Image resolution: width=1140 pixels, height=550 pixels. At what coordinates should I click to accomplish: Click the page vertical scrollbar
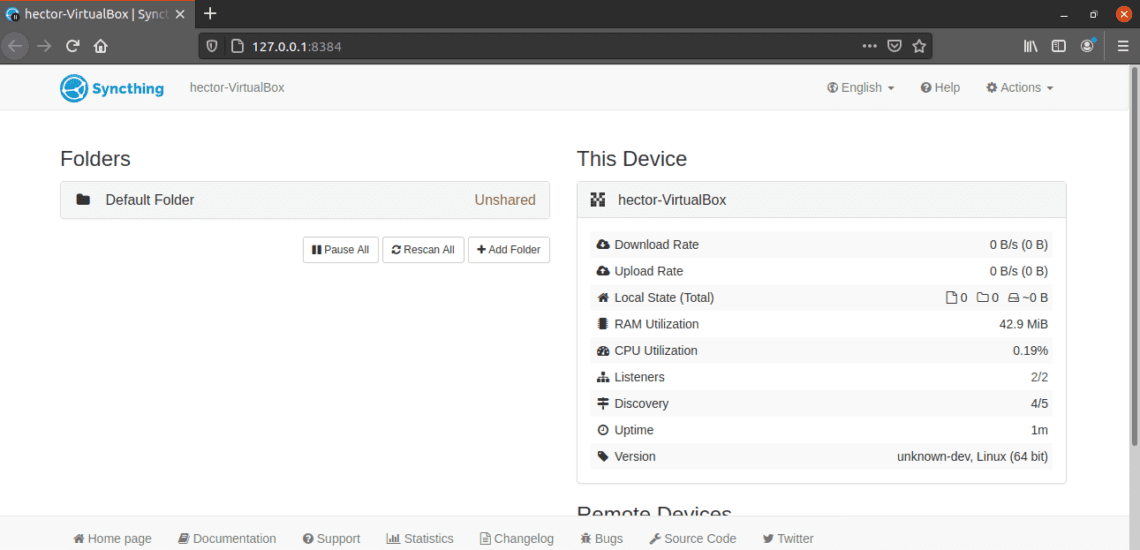pos(1134,255)
